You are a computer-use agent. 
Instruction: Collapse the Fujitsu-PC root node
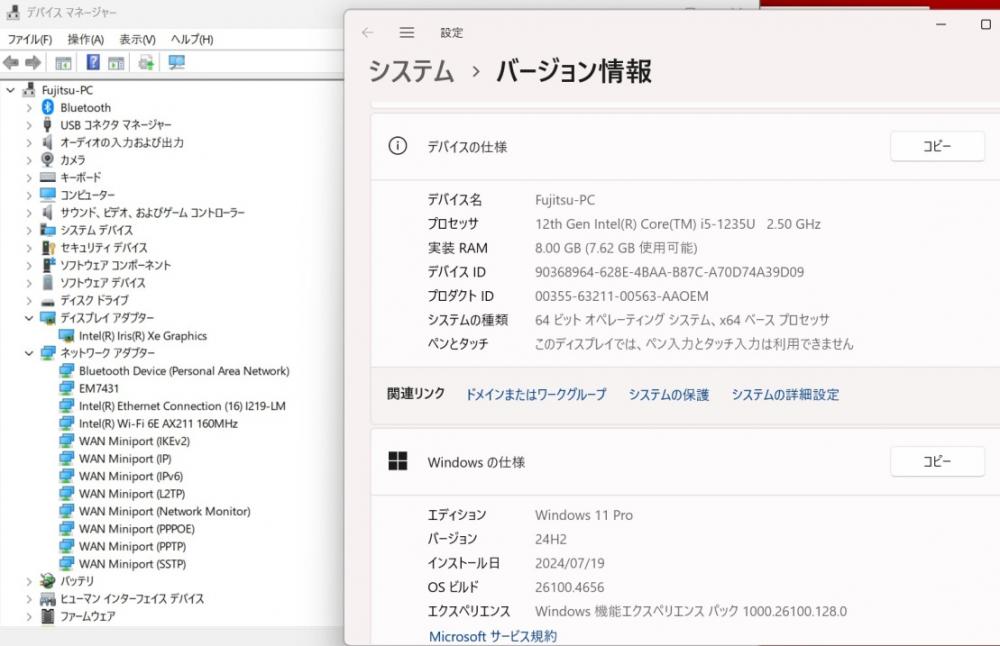[x=10, y=91]
